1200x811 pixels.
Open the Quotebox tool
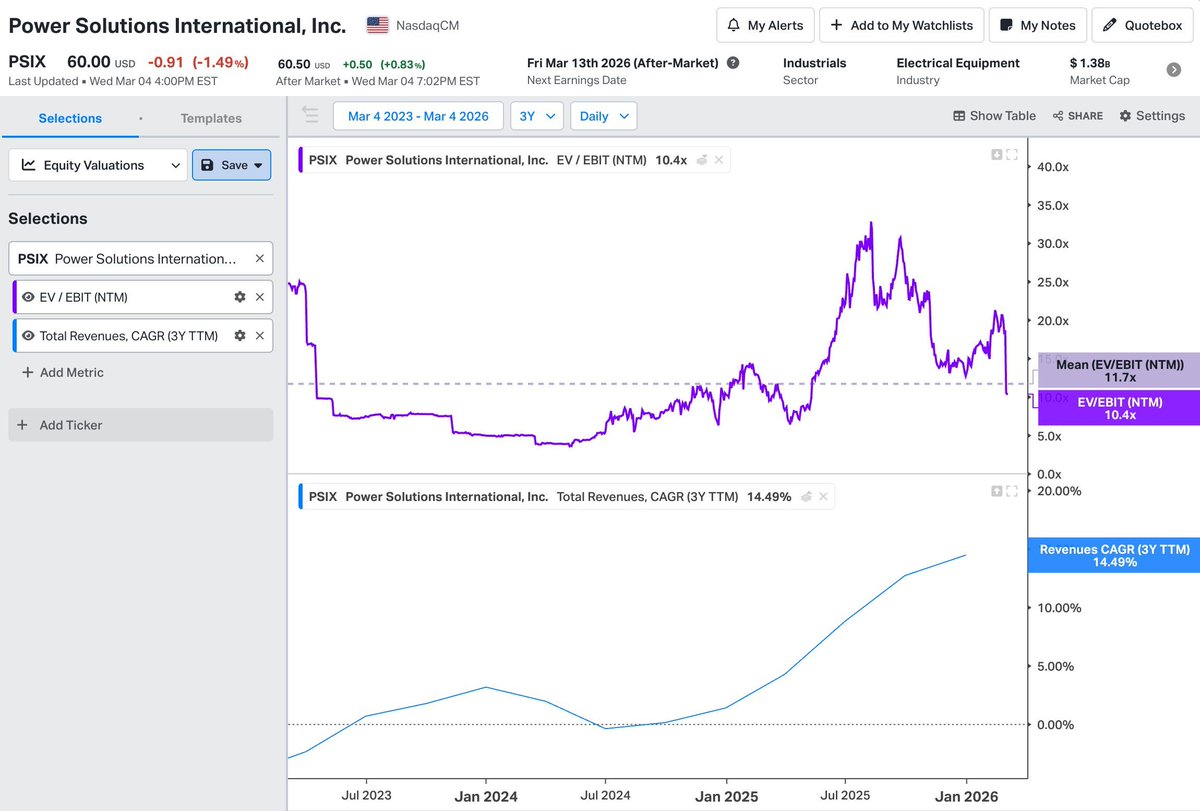1142,25
